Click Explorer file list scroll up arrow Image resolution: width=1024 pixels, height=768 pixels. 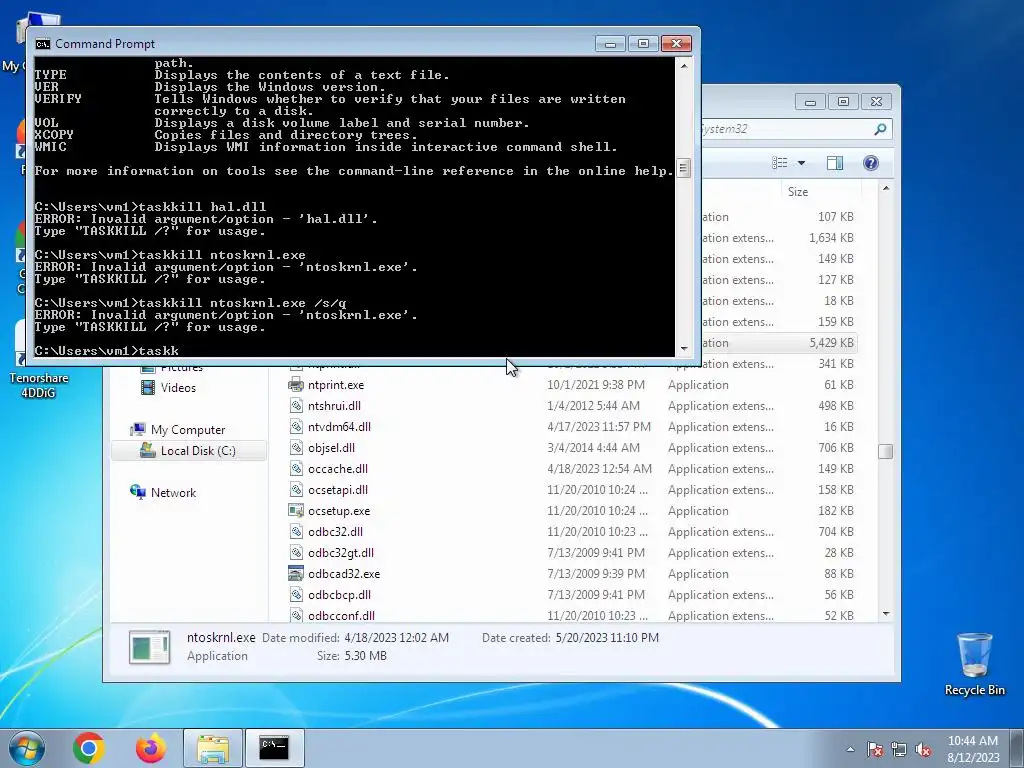pos(886,188)
